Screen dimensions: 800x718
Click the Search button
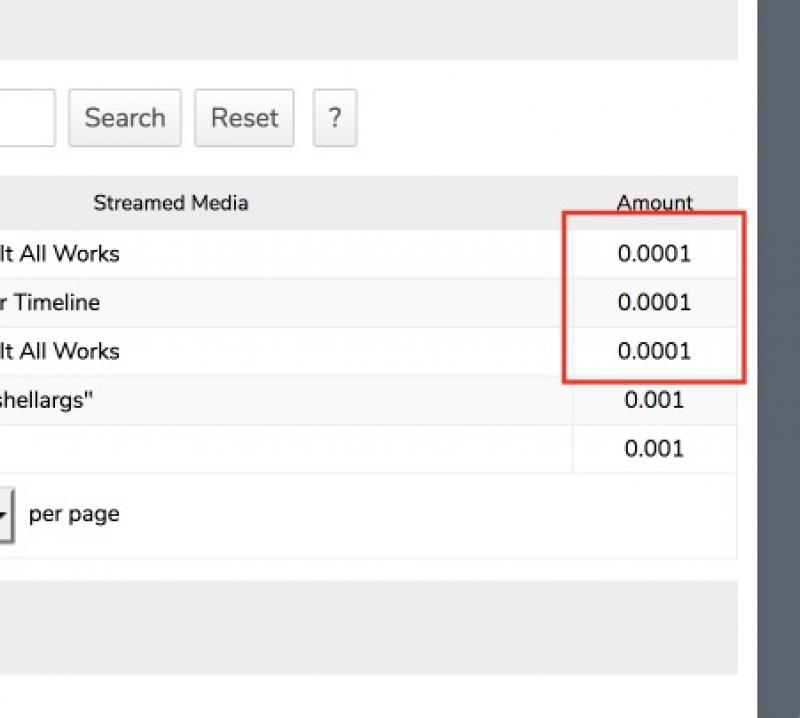124,118
